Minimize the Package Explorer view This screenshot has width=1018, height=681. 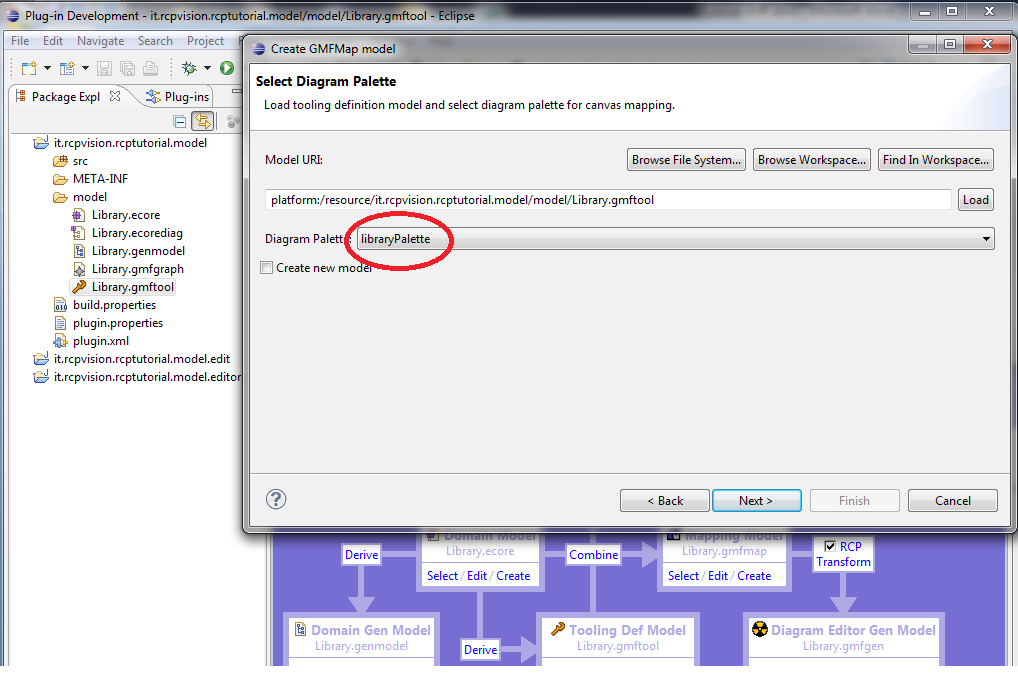click(x=236, y=92)
